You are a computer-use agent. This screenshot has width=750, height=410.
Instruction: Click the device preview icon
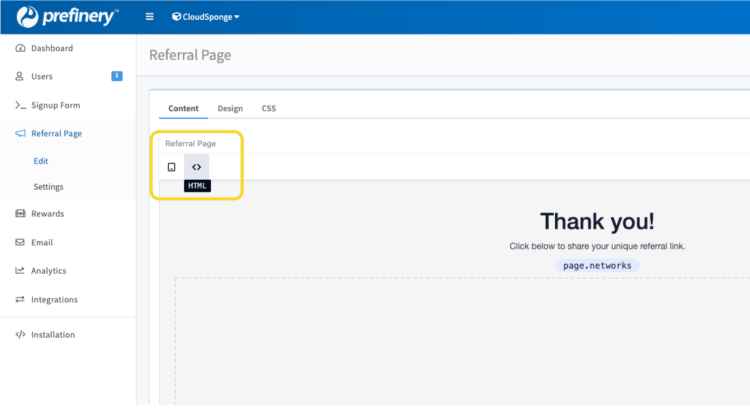(171, 167)
